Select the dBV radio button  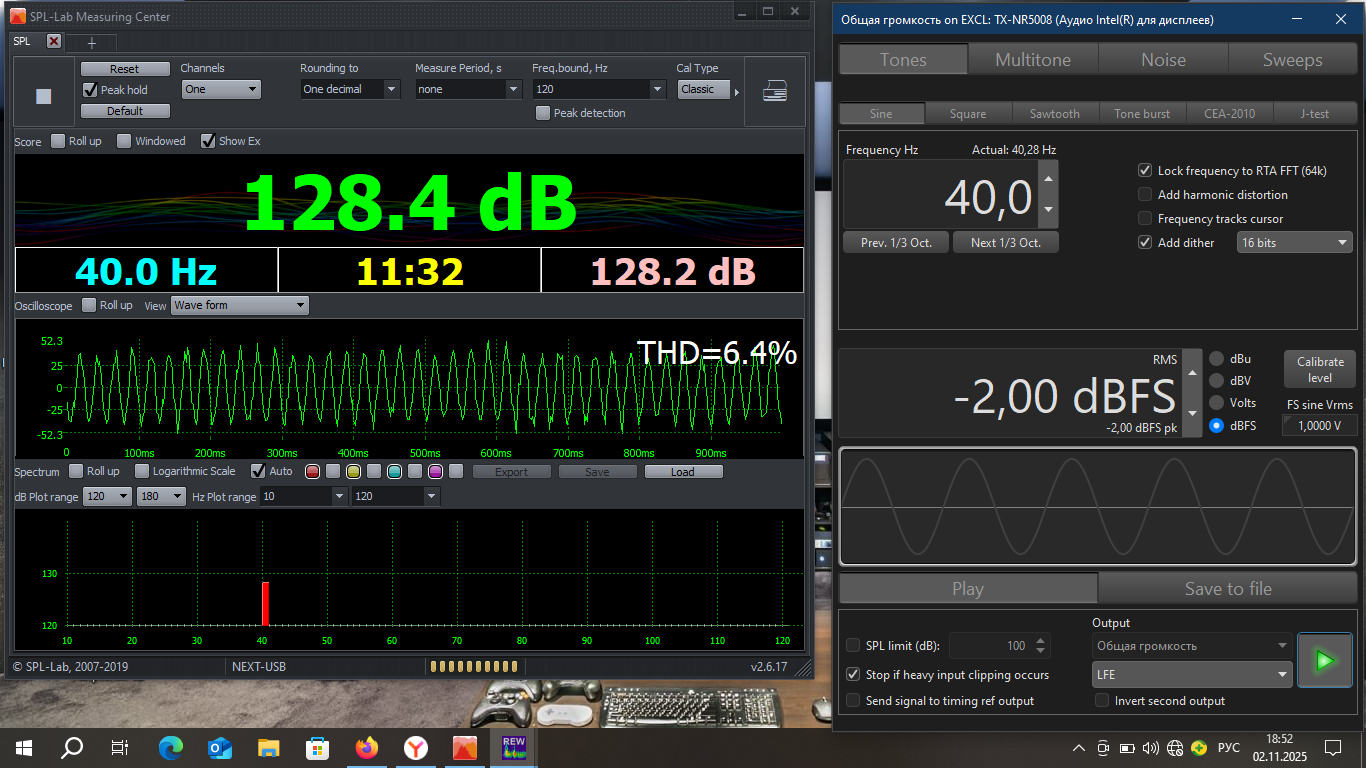click(1216, 380)
